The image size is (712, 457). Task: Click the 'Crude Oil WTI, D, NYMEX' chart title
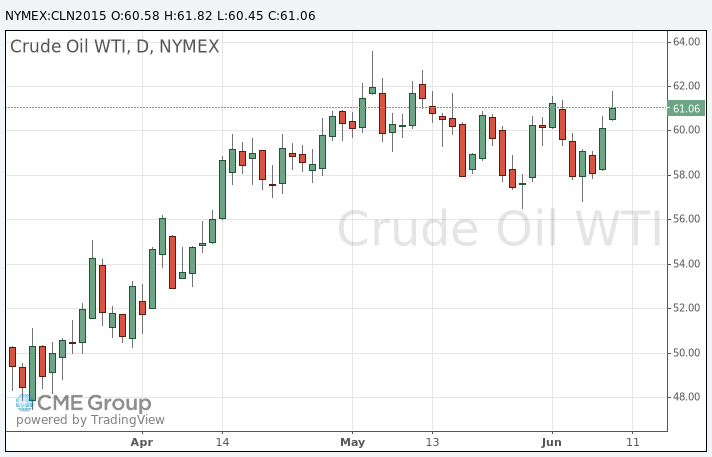point(114,46)
